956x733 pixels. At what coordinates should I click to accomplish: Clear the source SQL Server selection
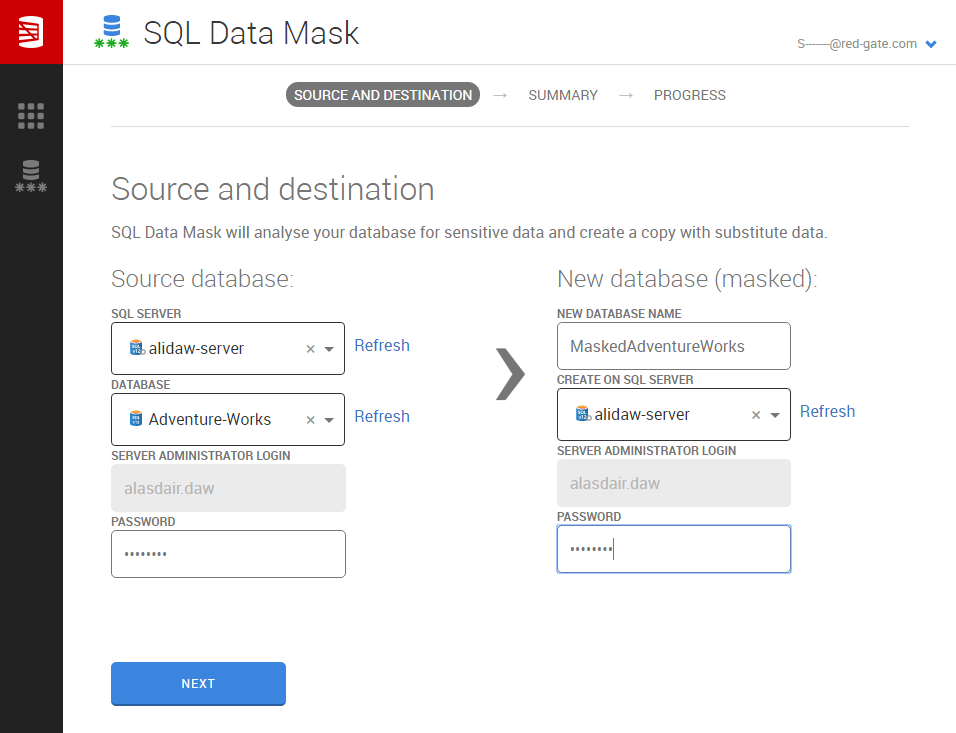(x=310, y=349)
